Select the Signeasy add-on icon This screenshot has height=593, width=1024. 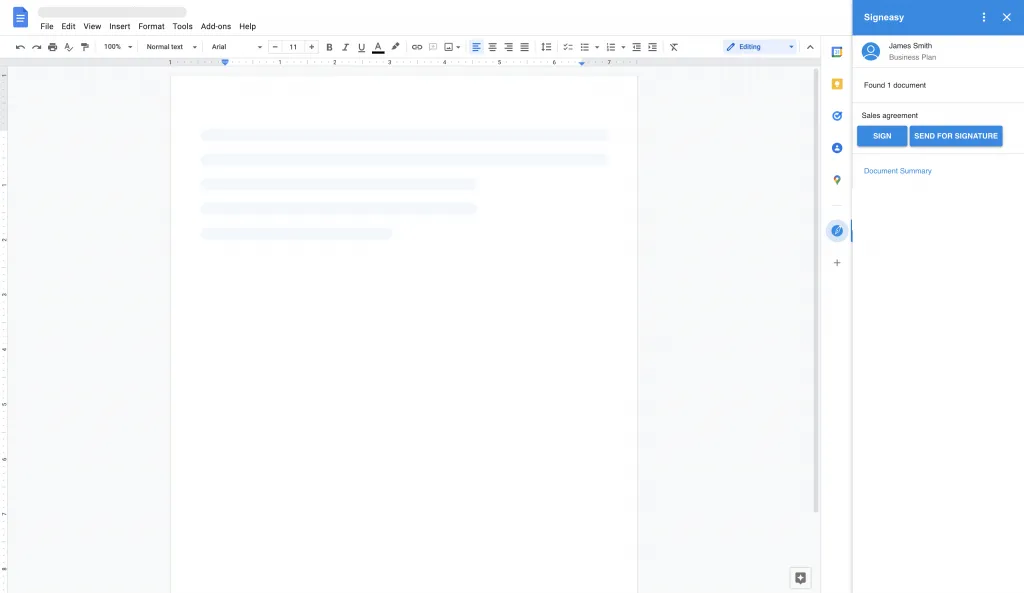tap(837, 231)
